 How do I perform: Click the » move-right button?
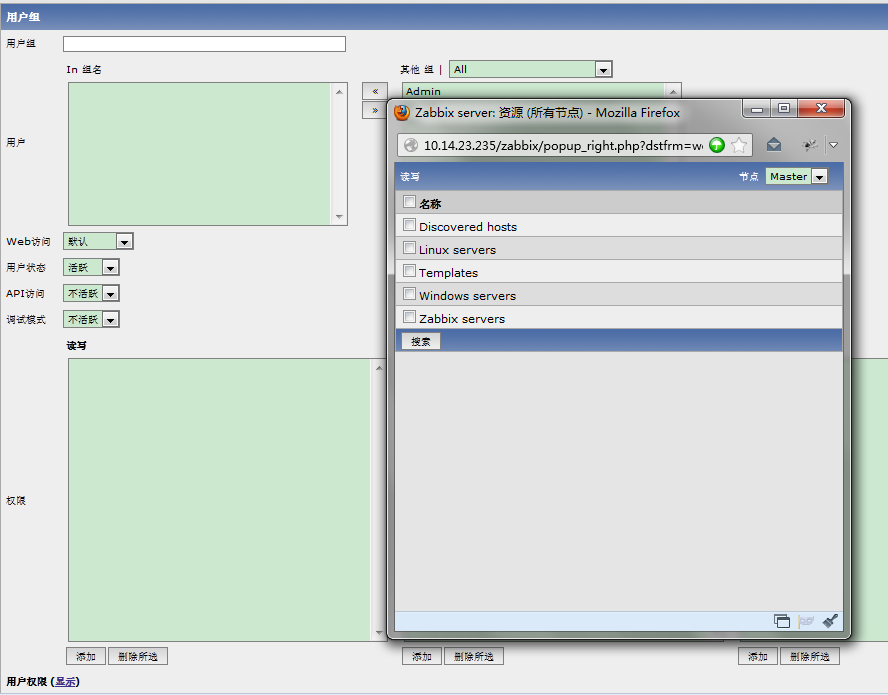[375, 110]
